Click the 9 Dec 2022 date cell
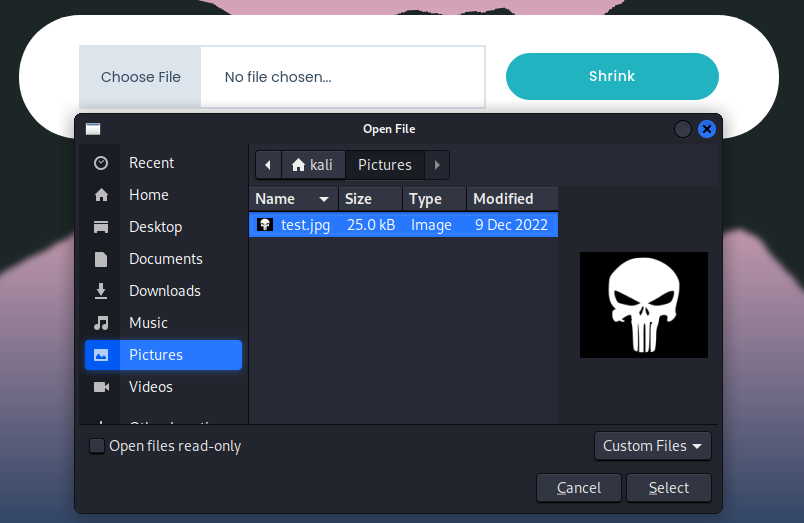Screen dimensions: 804x523 (511, 225)
